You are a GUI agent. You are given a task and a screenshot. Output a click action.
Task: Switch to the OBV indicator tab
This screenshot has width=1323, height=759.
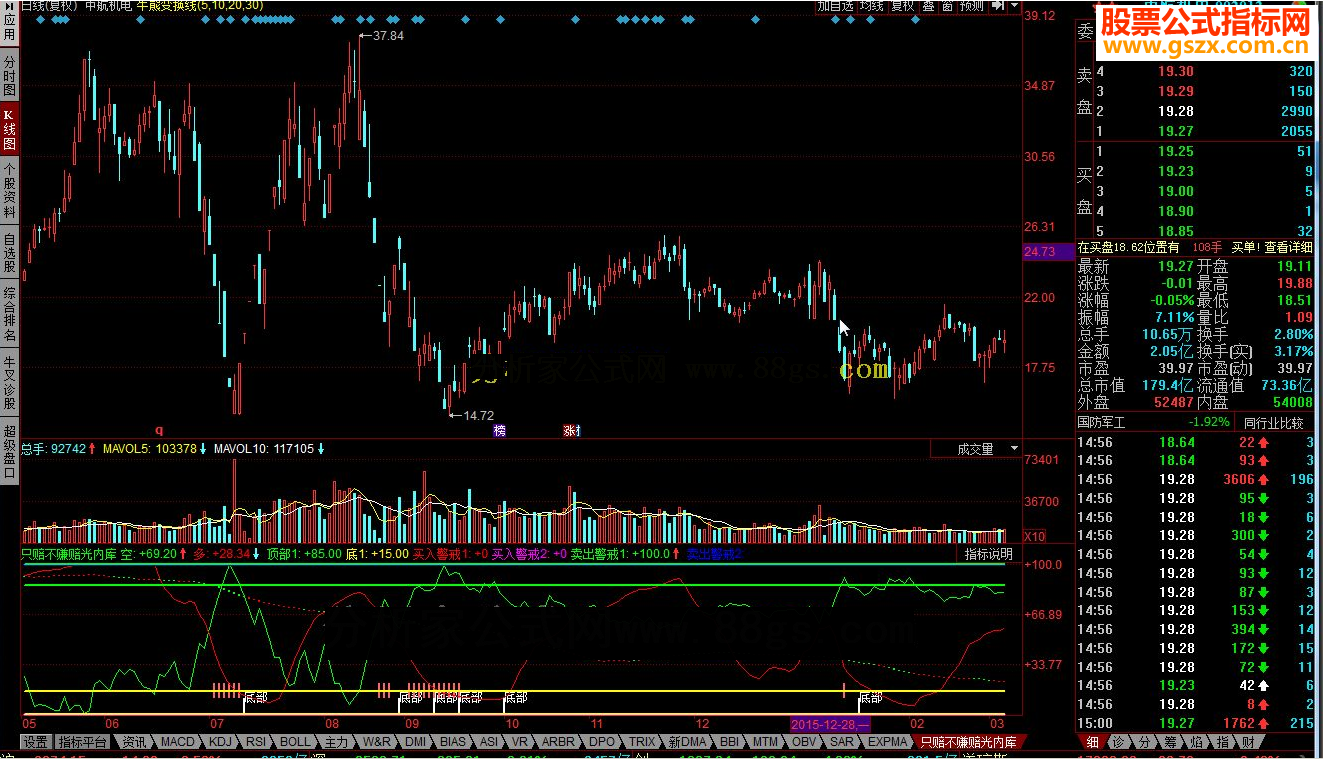pos(803,742)
